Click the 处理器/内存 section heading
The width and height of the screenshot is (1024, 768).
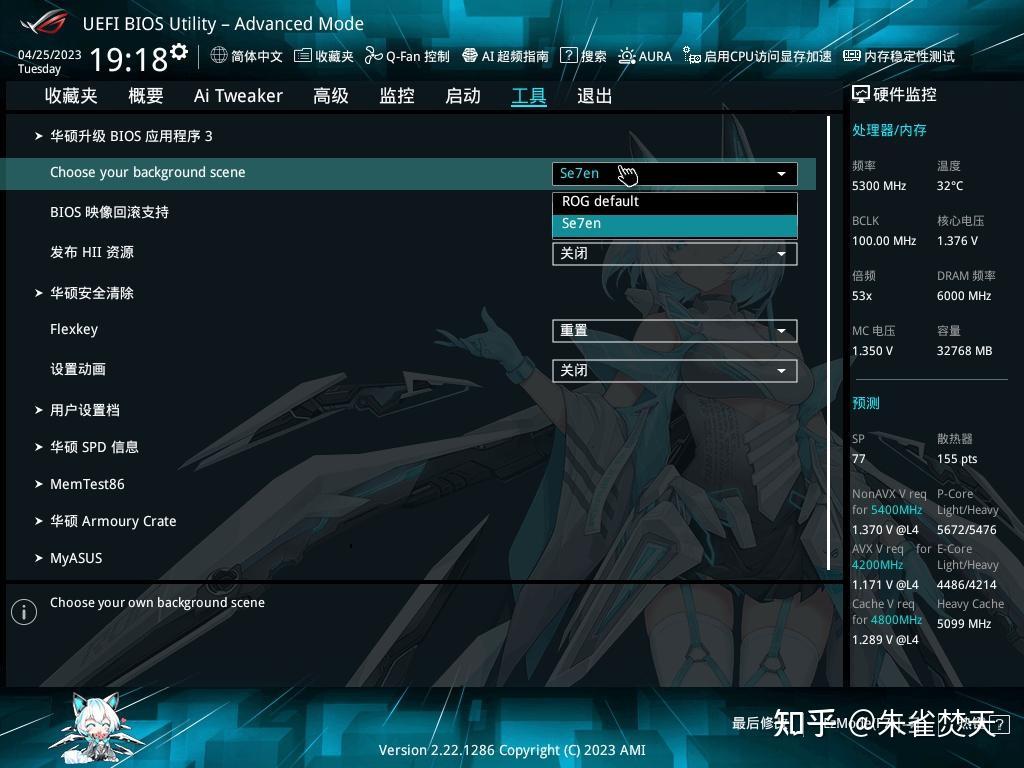pyautogui.click(x=889, y=131)
